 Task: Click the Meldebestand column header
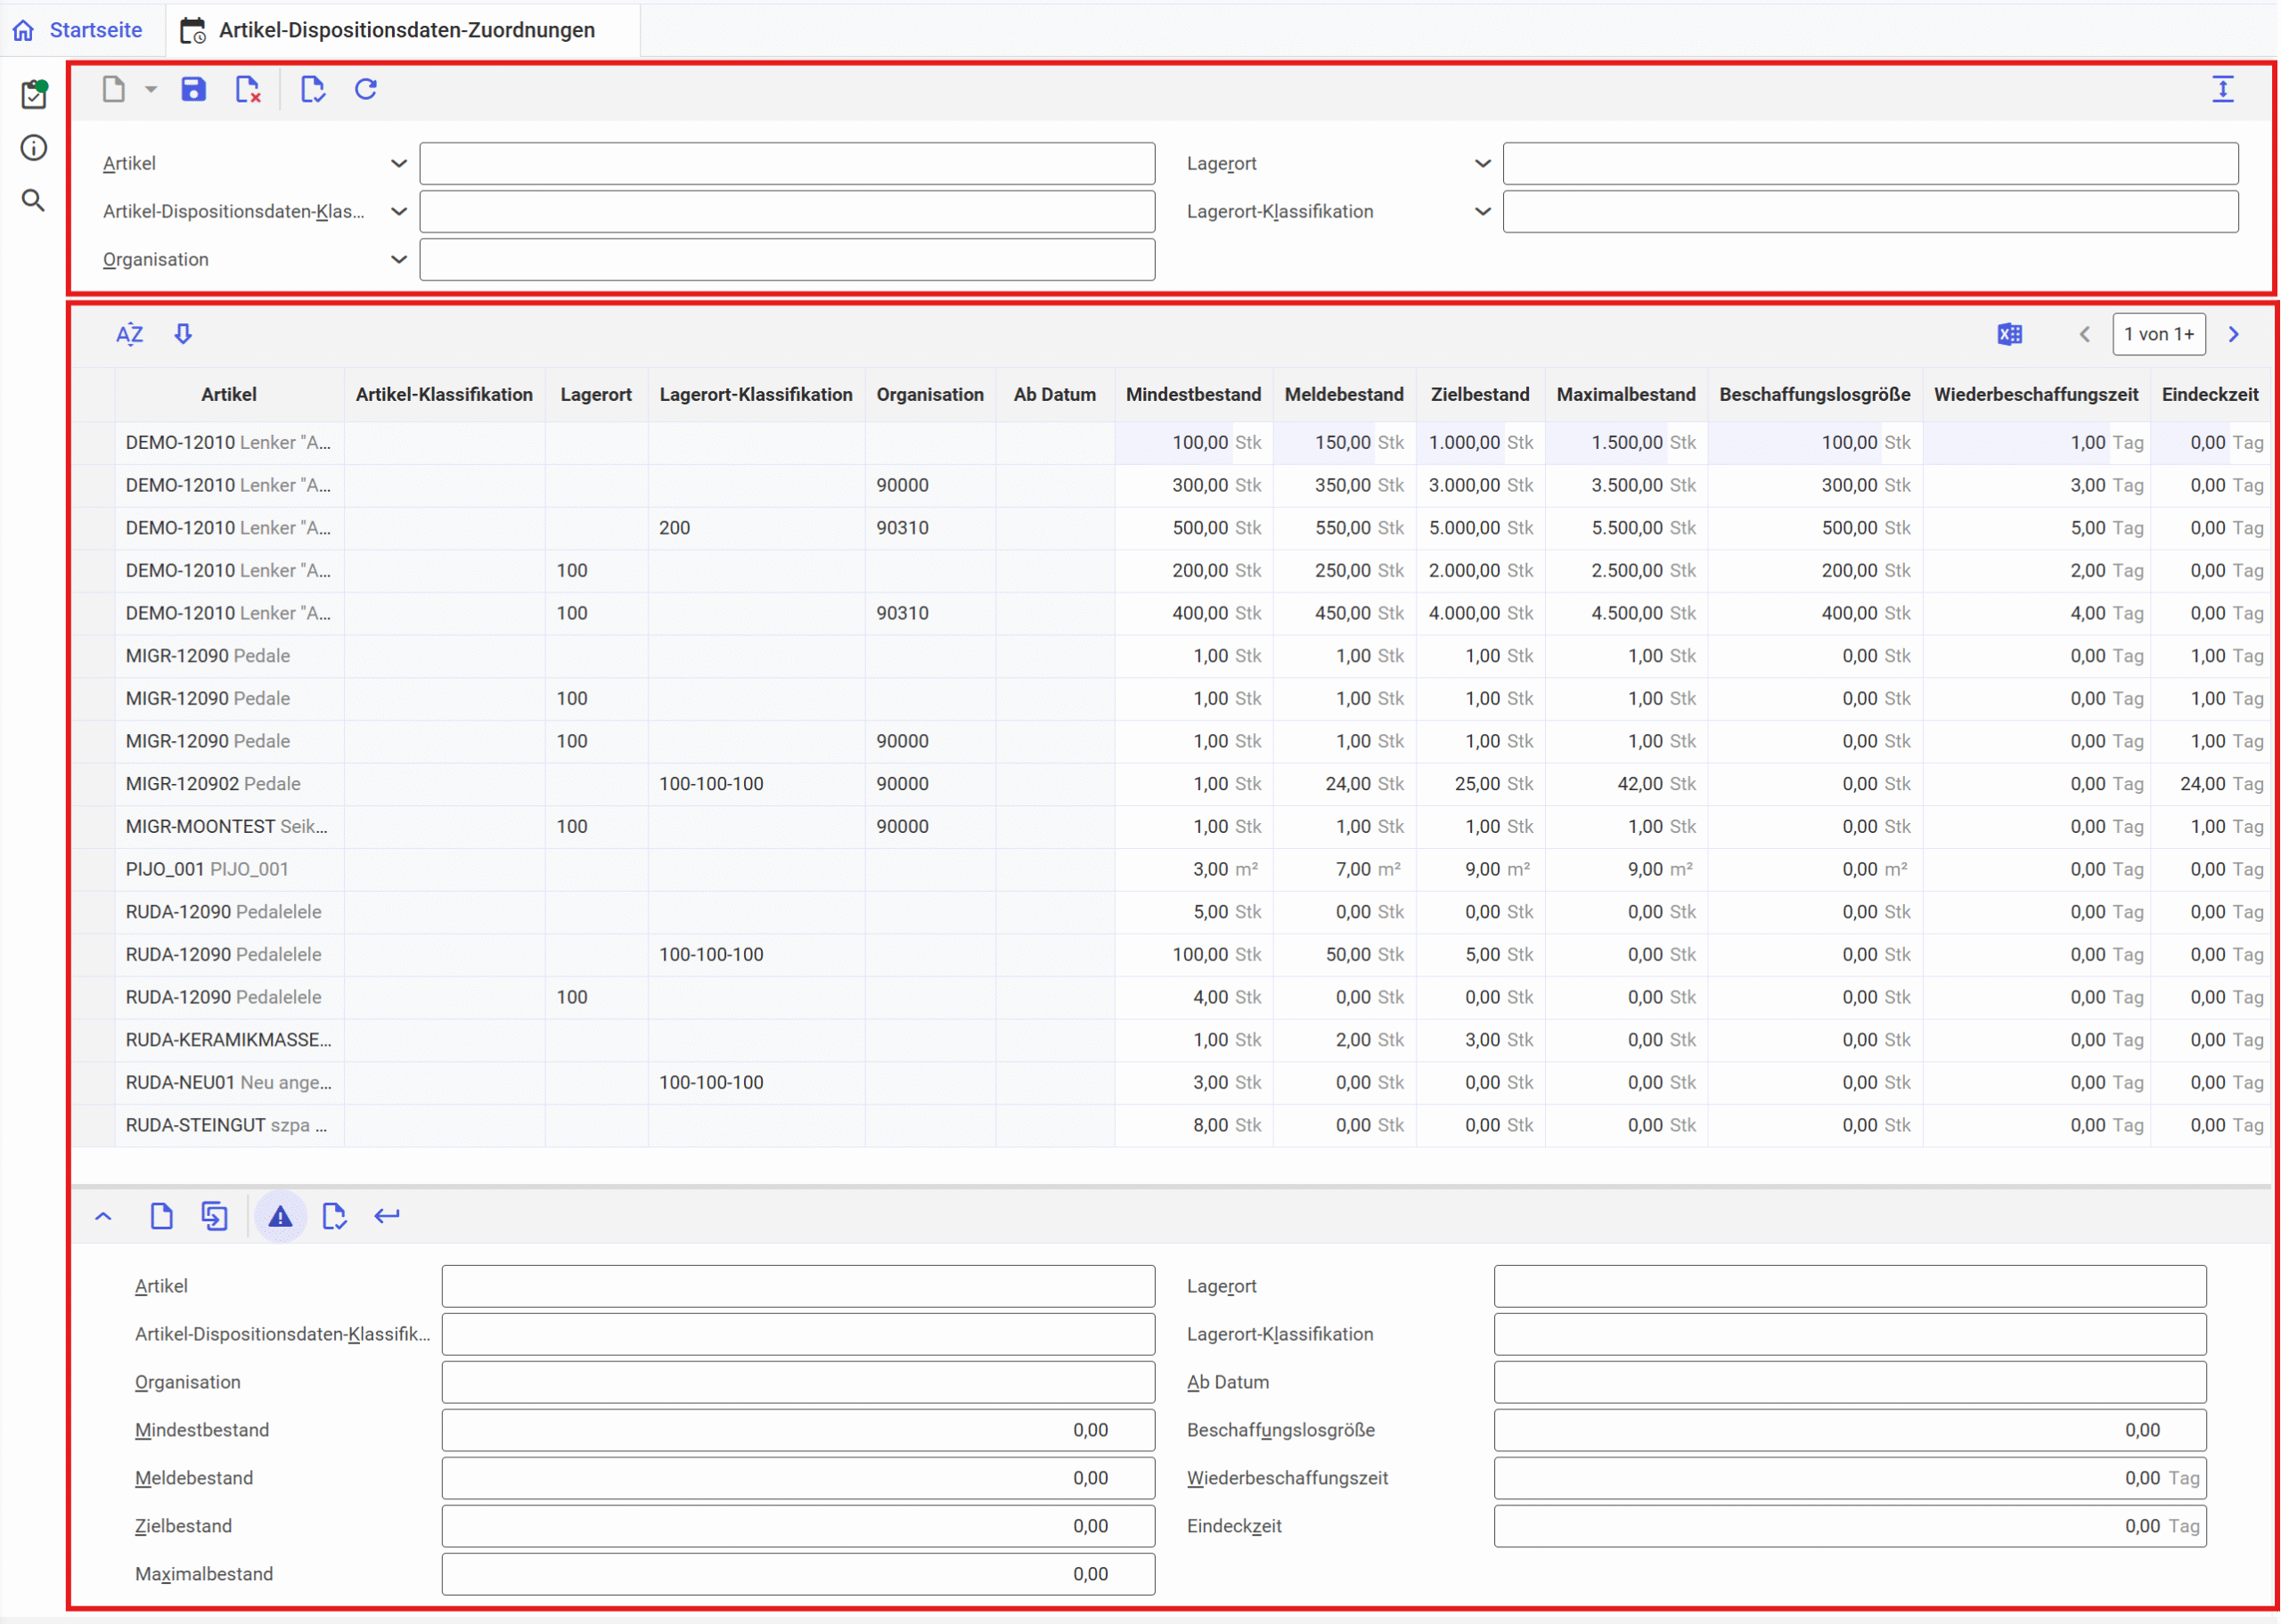[1344, 394]
